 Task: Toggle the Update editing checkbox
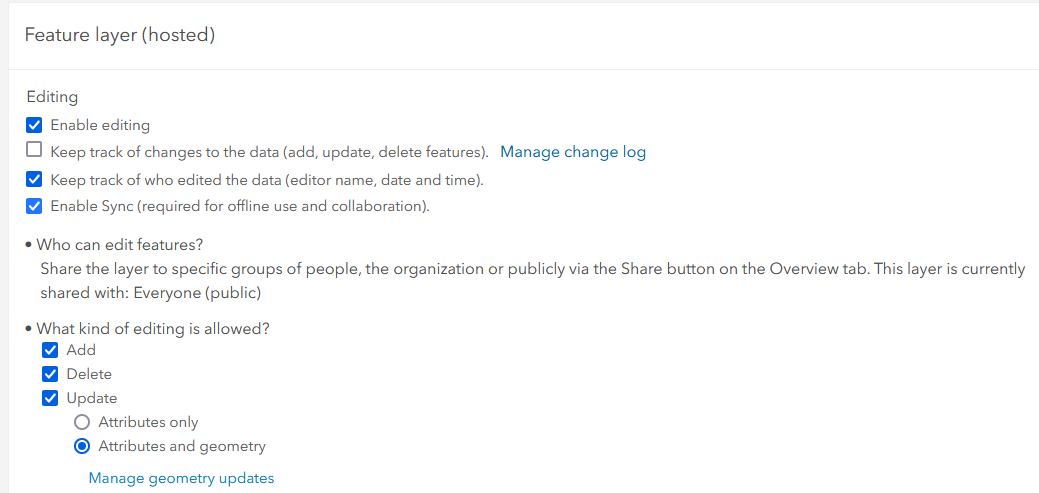pos(50,398)
